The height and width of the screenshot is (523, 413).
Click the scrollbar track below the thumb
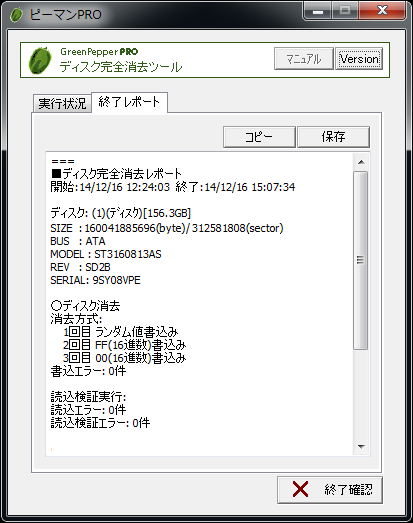(361, 394)
